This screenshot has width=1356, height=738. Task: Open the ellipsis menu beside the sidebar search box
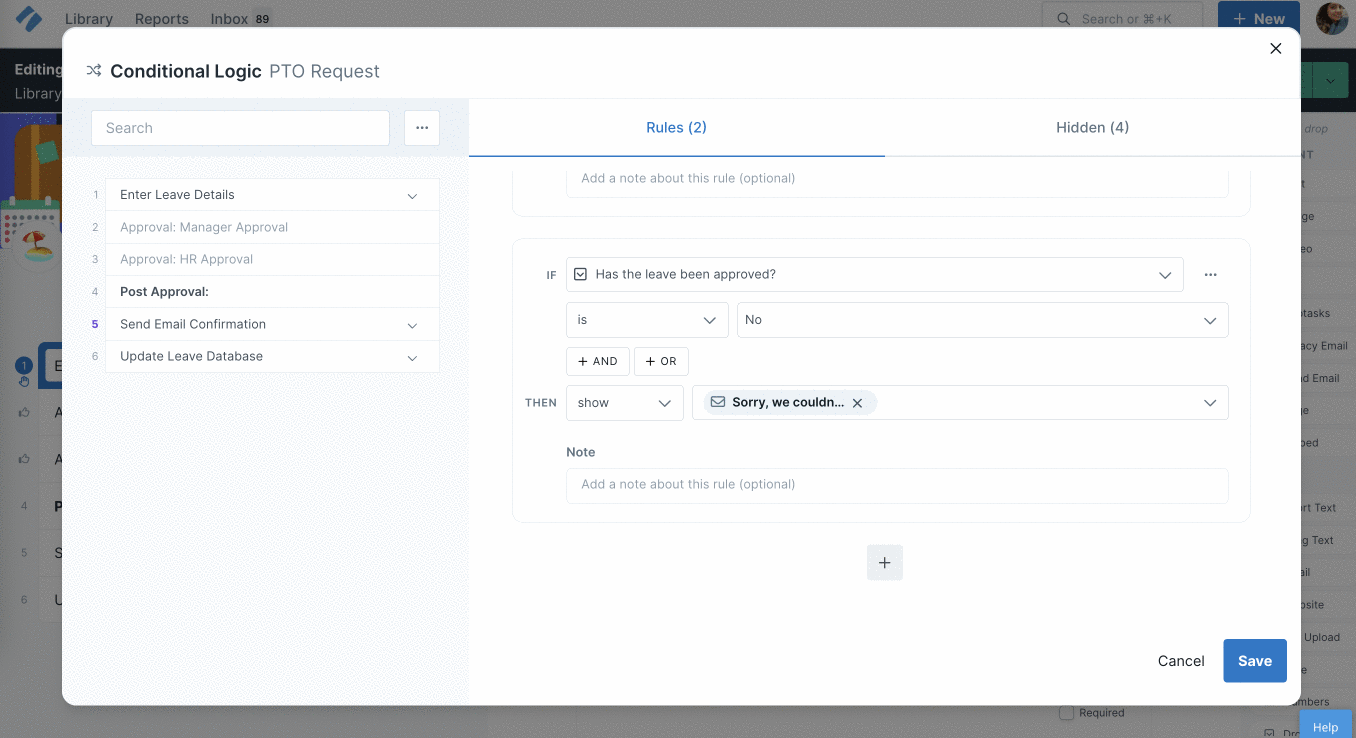[421, 128]
